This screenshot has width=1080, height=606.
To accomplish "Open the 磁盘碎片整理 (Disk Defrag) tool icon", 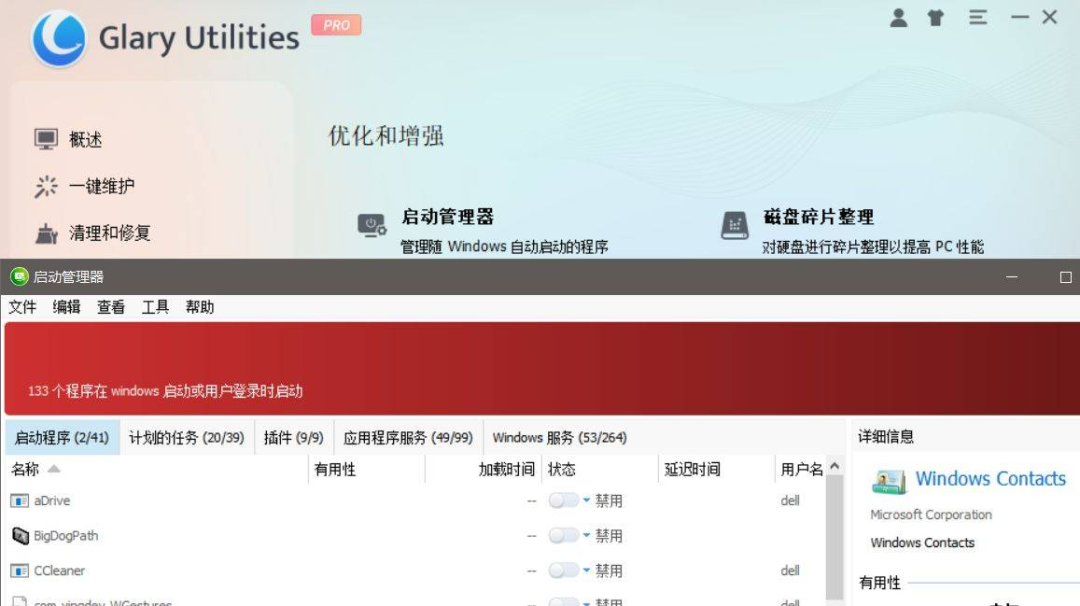I will click(x=733, y=224).
